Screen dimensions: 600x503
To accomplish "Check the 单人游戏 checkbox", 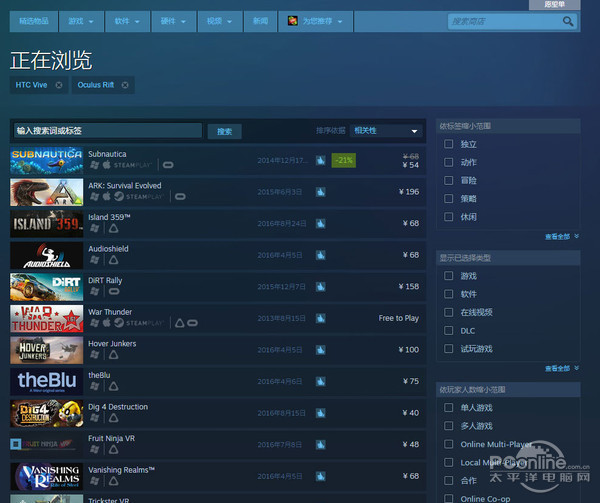I will coord(448,407).
